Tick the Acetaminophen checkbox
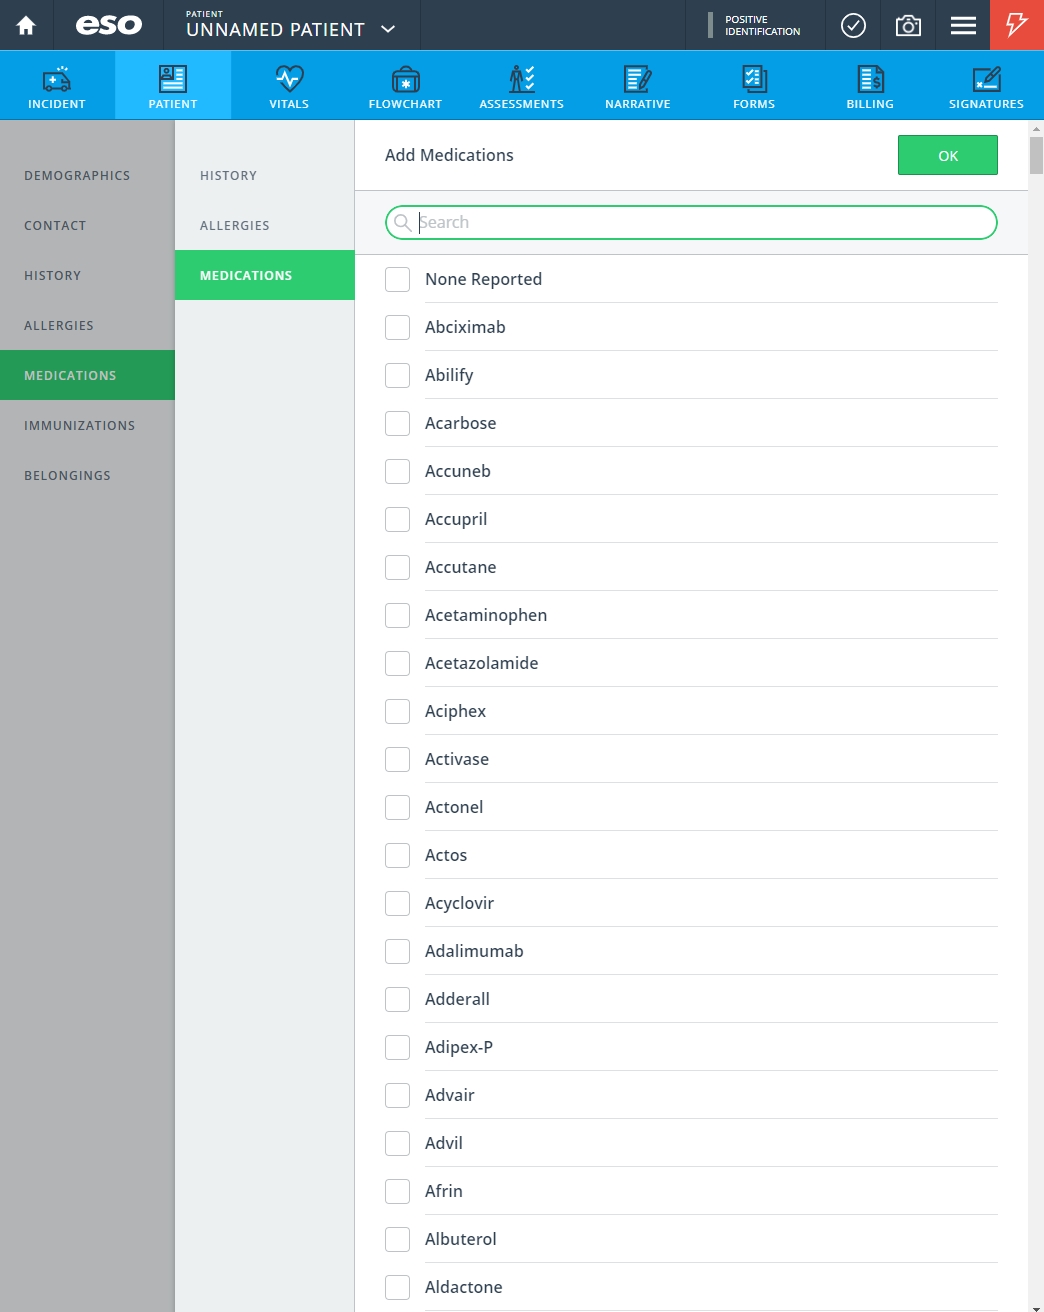 click(397, 615)
